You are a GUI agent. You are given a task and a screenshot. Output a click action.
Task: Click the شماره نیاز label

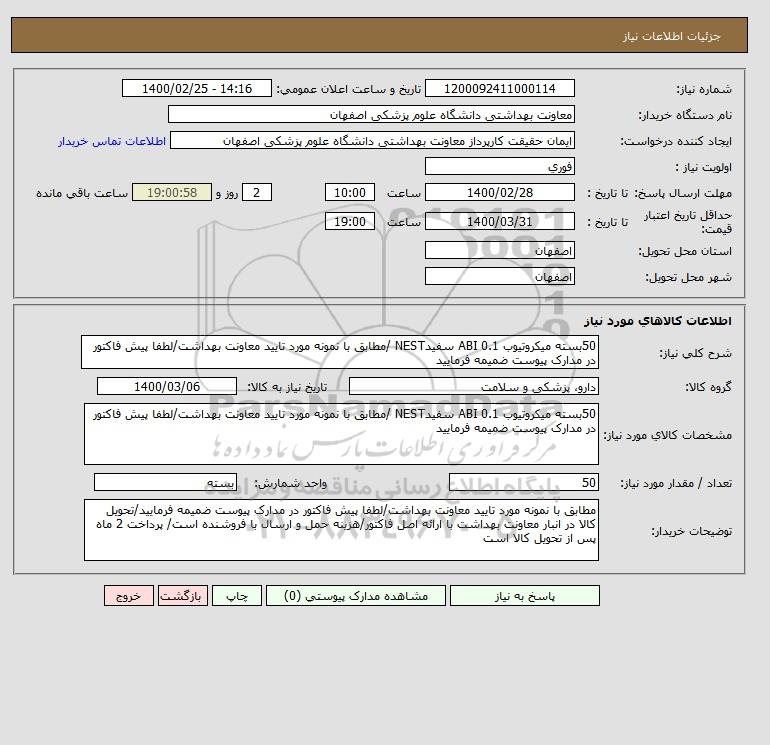click(x=704, y=89)
